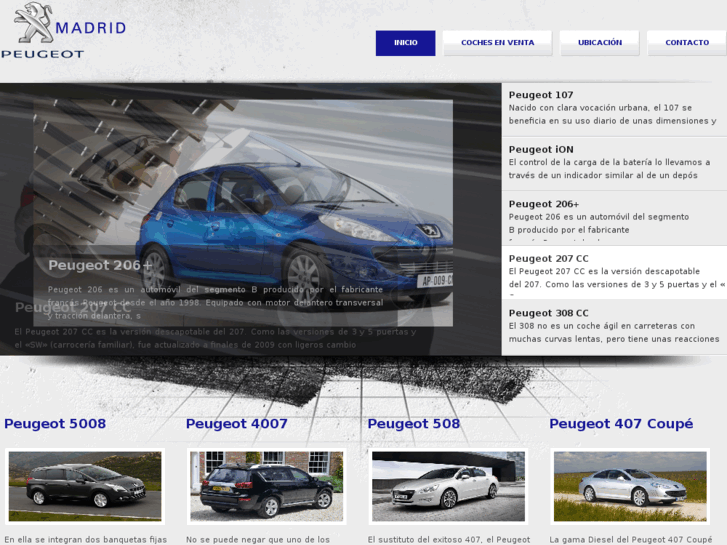Click the white Peugeot 508 thumbnail

(448, 486)
